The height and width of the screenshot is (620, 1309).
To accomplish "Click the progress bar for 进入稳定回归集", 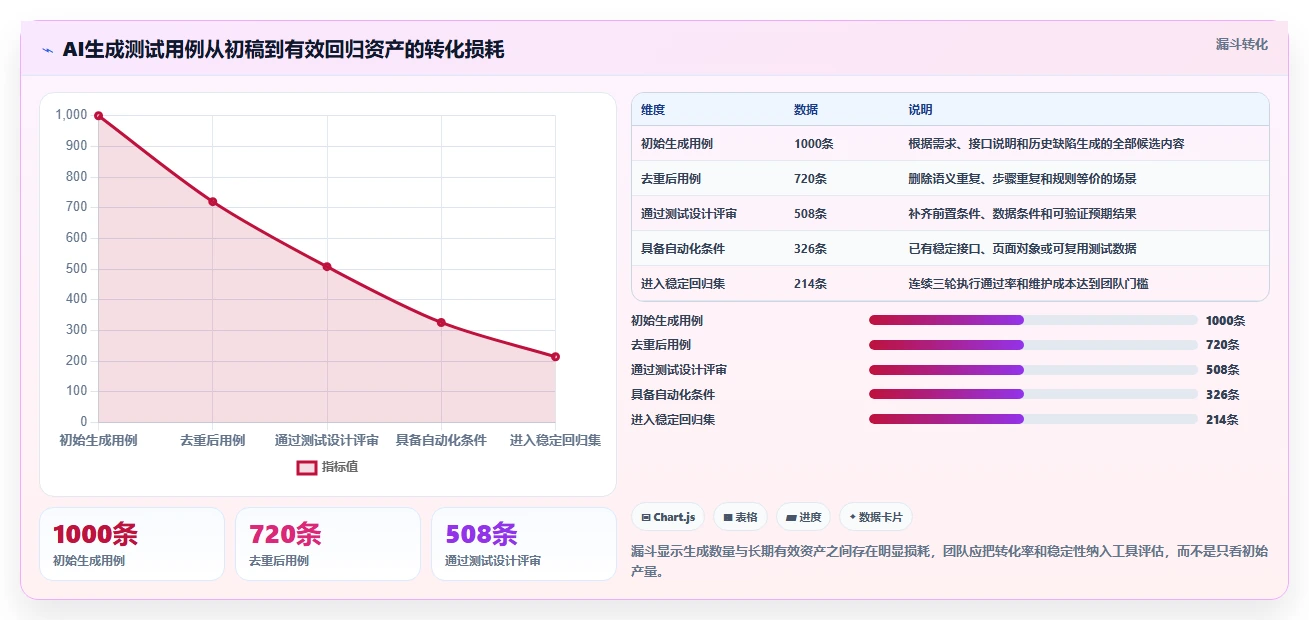I will [x=1033, y=420].
